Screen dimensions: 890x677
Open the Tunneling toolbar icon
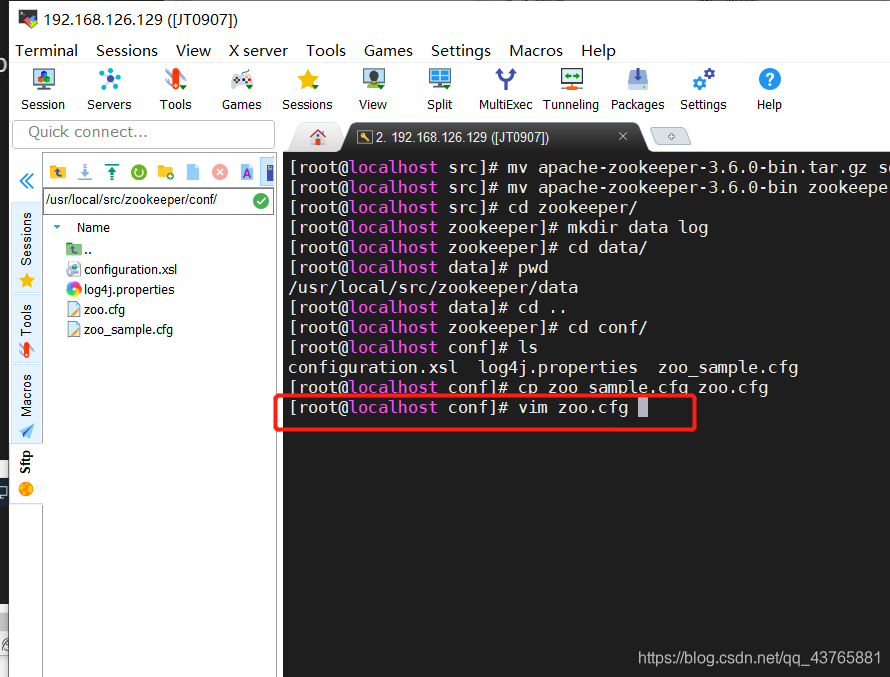pos(571,90)
